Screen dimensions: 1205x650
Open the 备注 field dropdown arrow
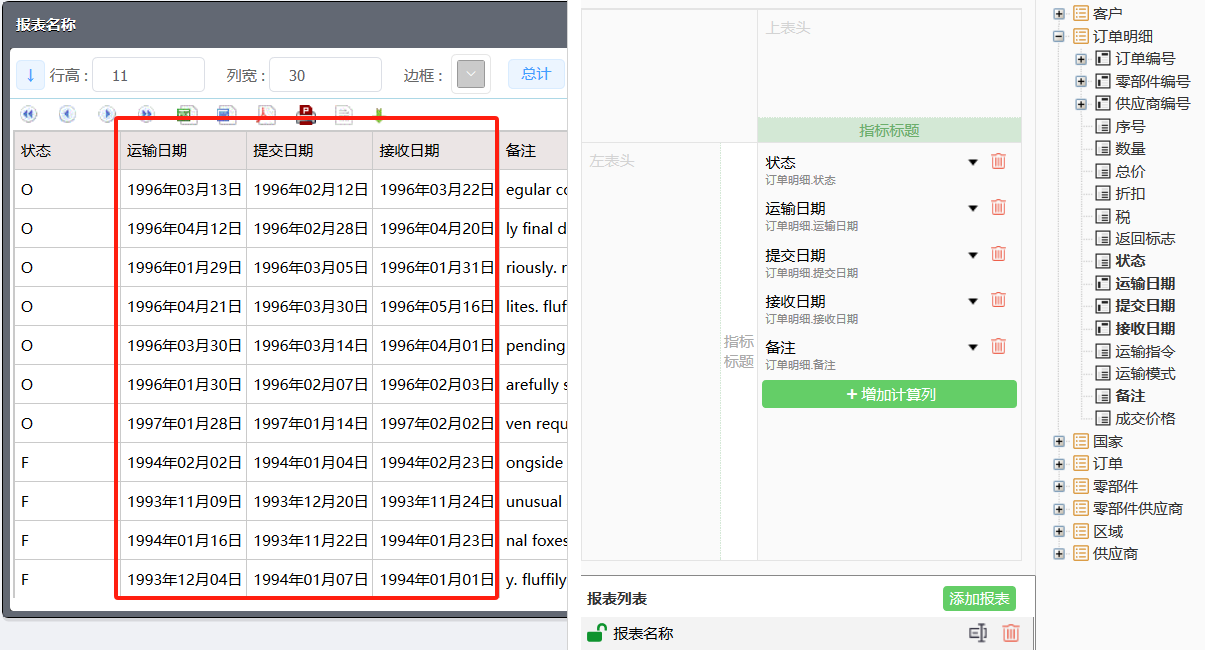(973, 348)
